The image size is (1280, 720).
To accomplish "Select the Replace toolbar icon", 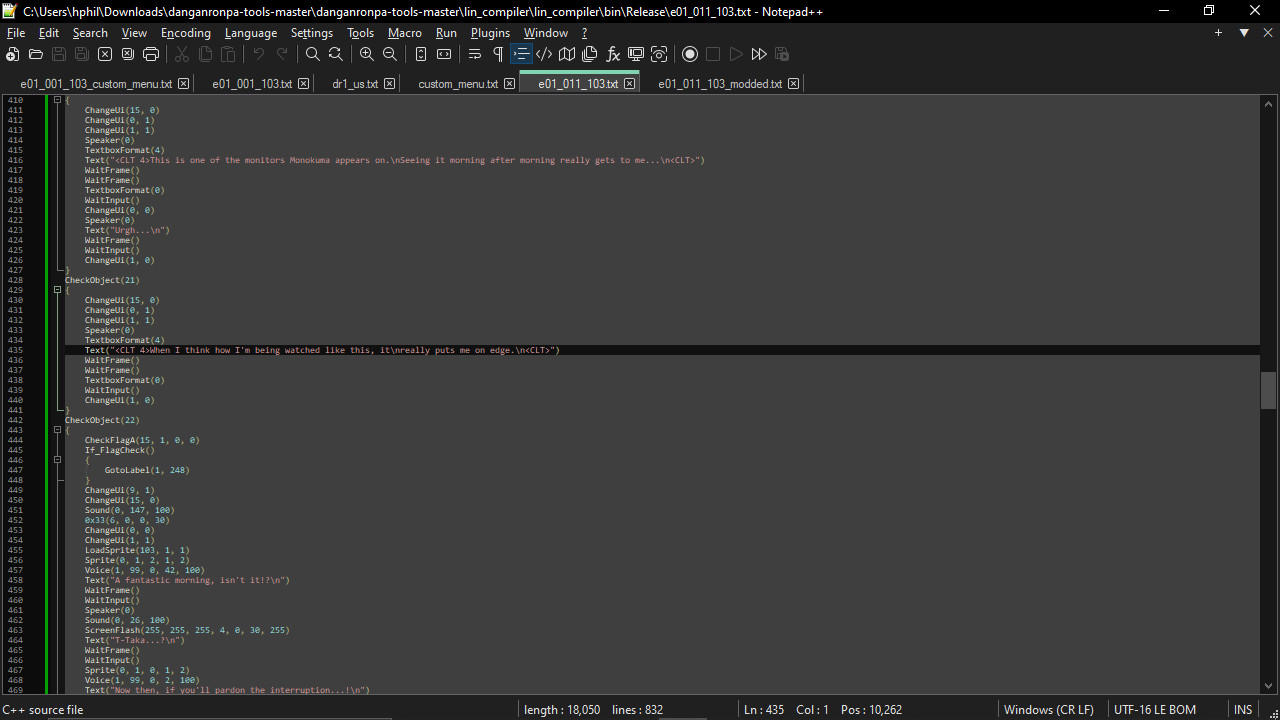I will pyautogui.click(x=335, y=54).
